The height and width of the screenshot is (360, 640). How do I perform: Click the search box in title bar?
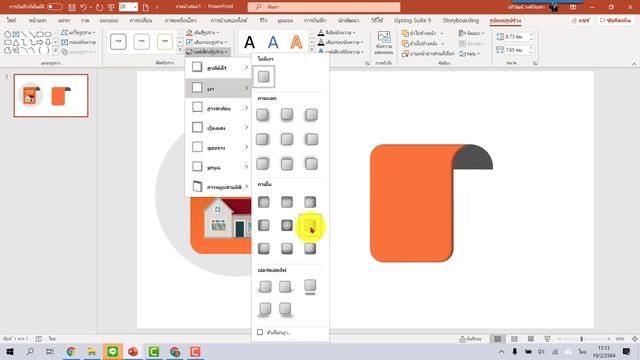click(x=324, y=7)
